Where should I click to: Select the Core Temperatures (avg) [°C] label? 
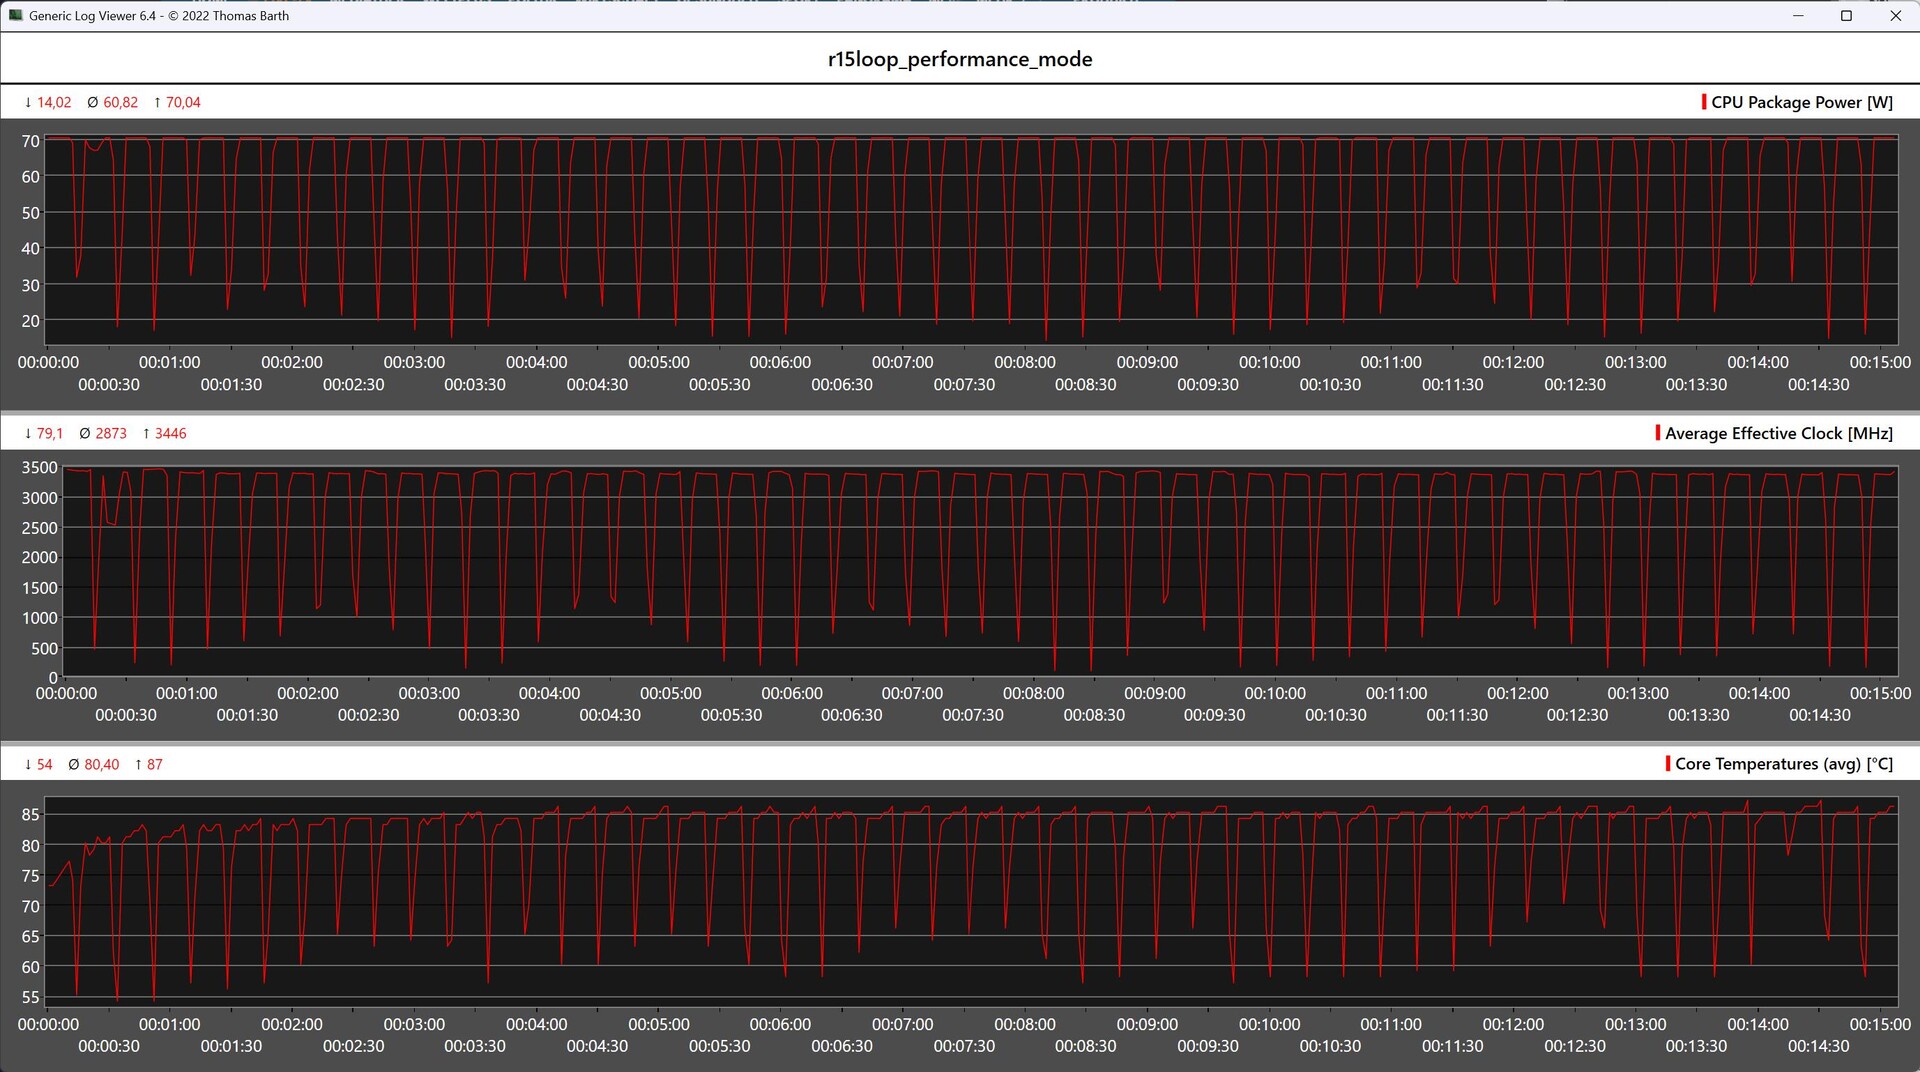tap(1783, 764)
